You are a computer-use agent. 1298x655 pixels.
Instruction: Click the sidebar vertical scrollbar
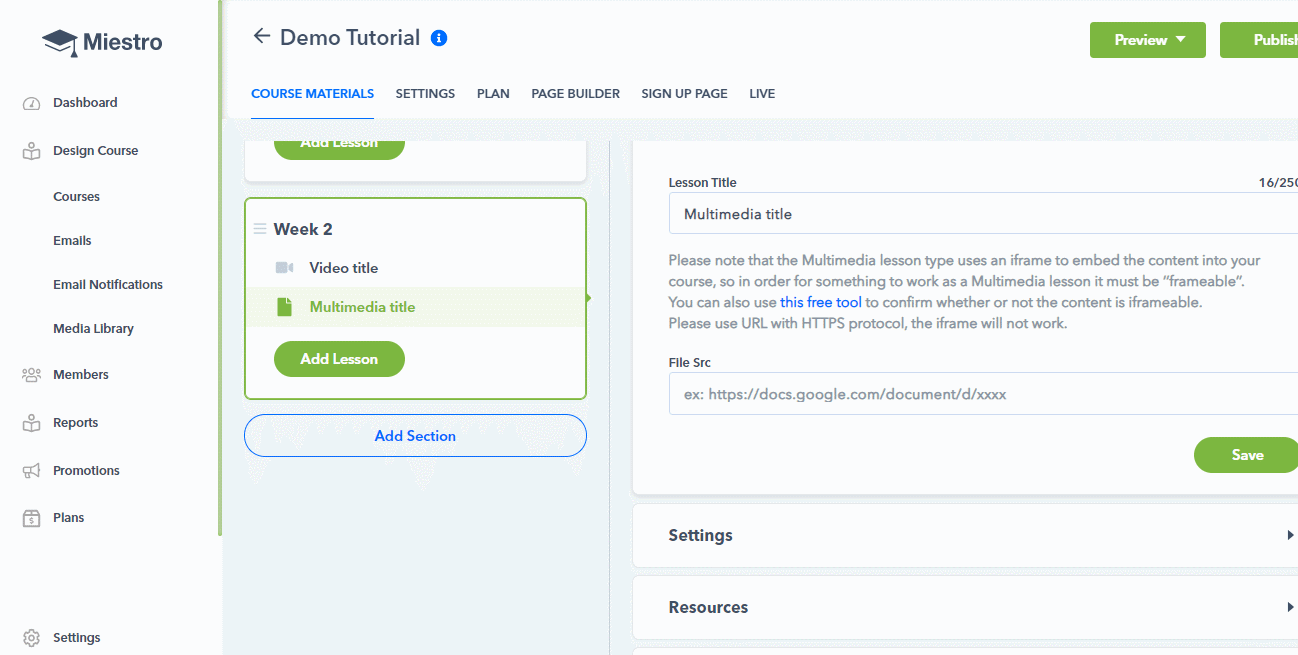tap(219, 270)
